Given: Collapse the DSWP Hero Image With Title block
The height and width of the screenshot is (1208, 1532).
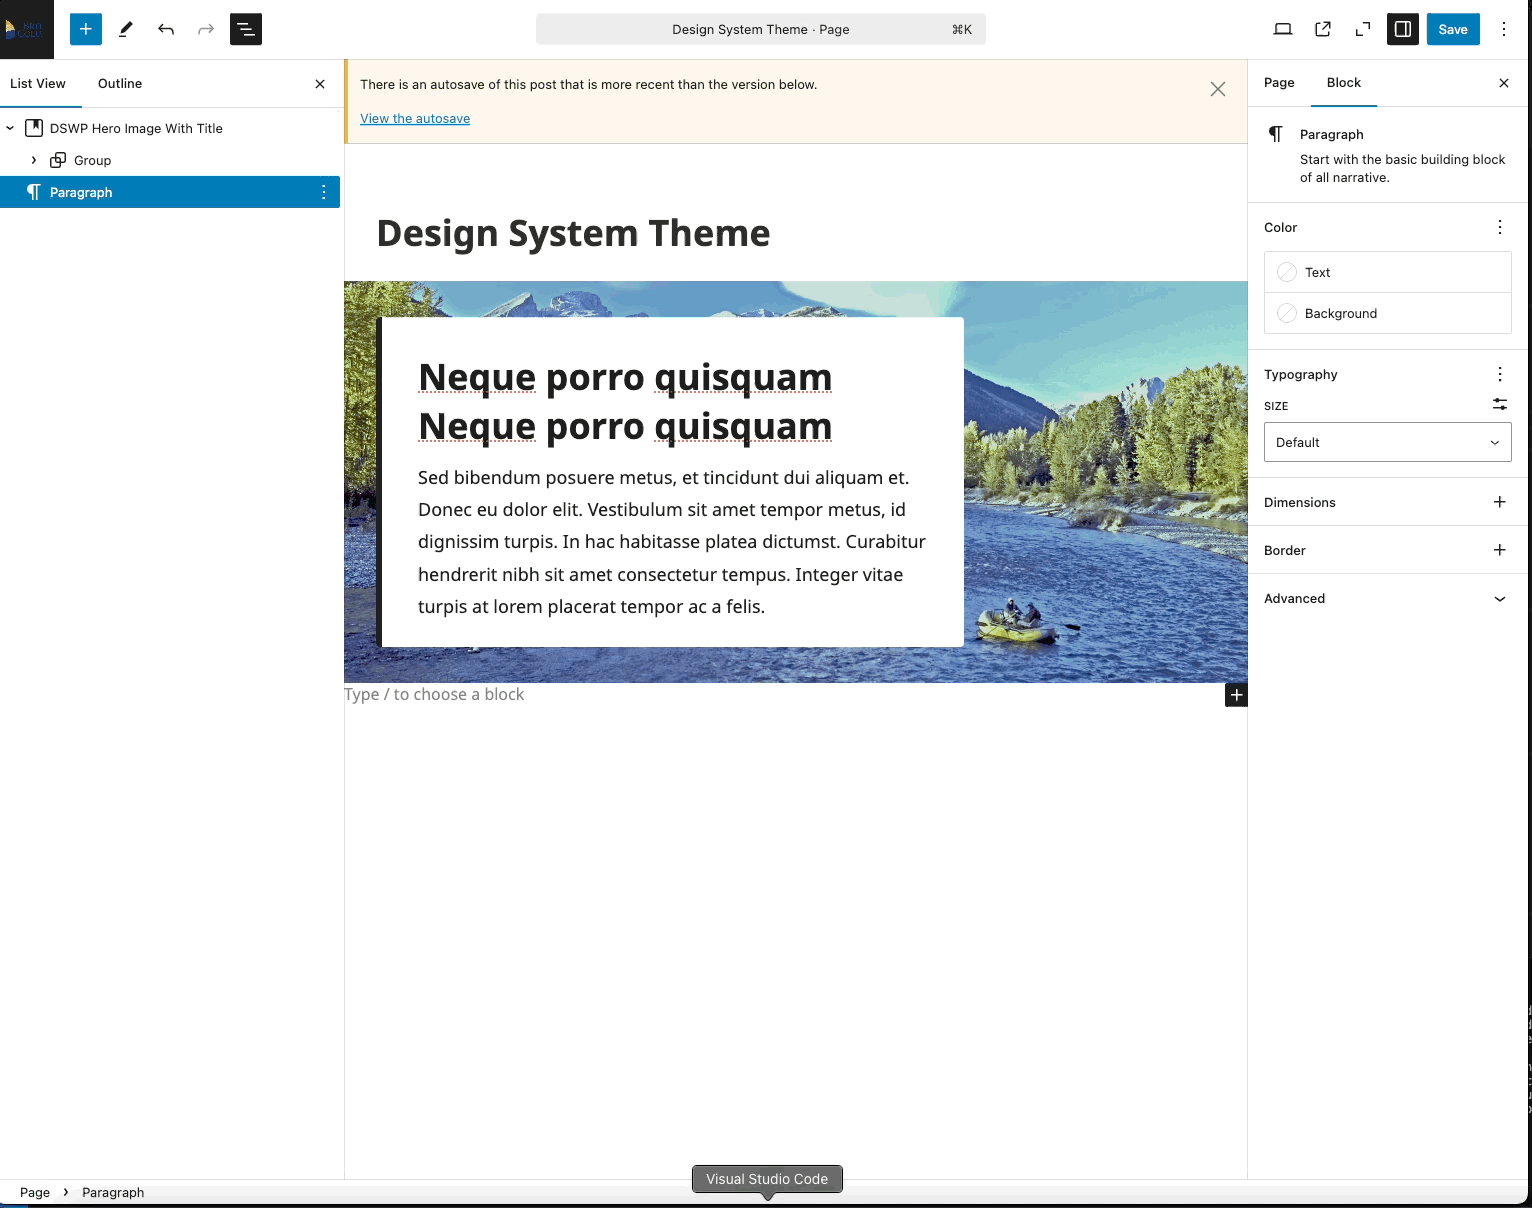Looking at the screenshot, I should [10, 128].
